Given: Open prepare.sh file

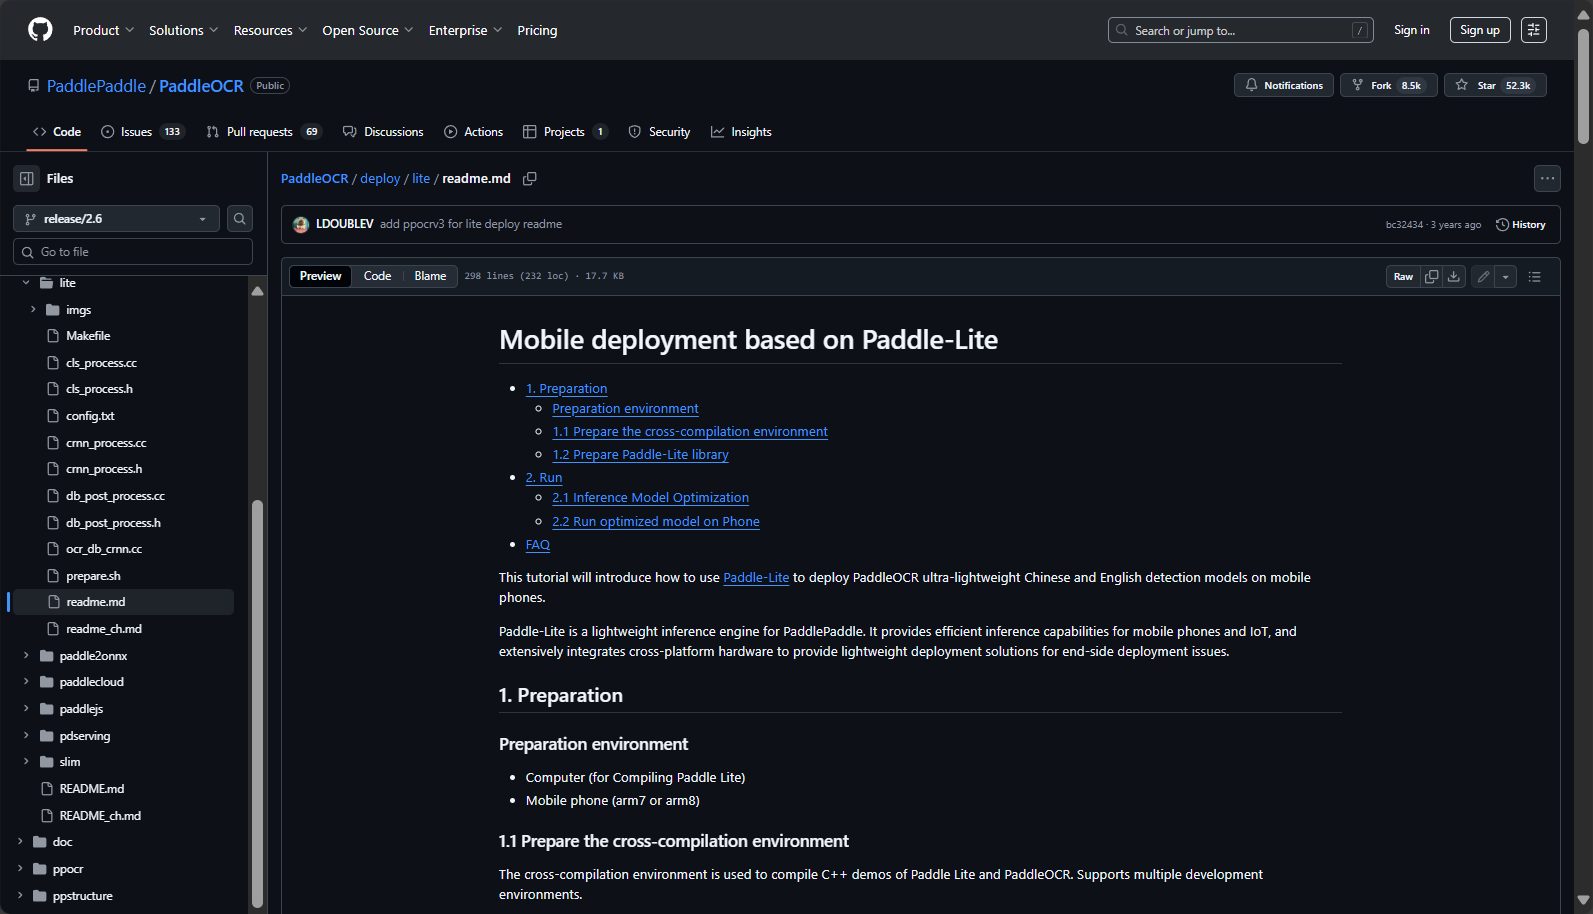Looking at the screenshot, I should (93, 576).
